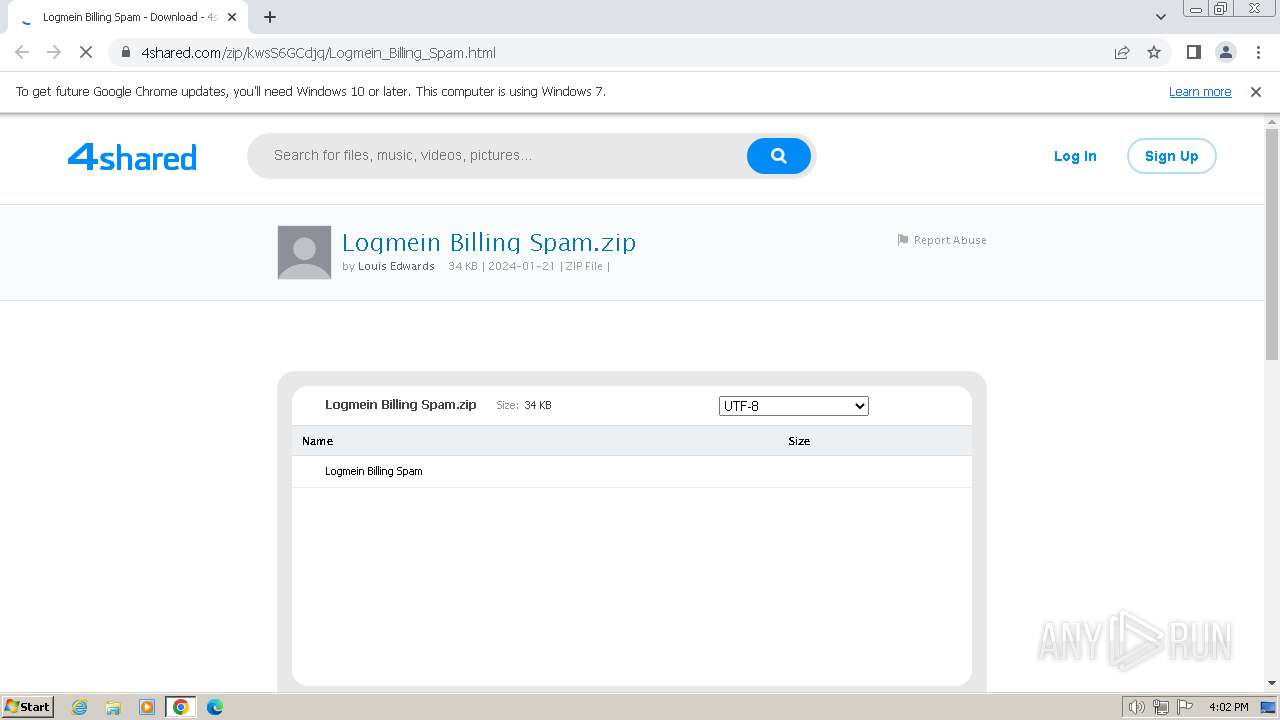Screen dimensions: 1280x720
Task: Click Chrome taskbar icon
Action: 181,707
